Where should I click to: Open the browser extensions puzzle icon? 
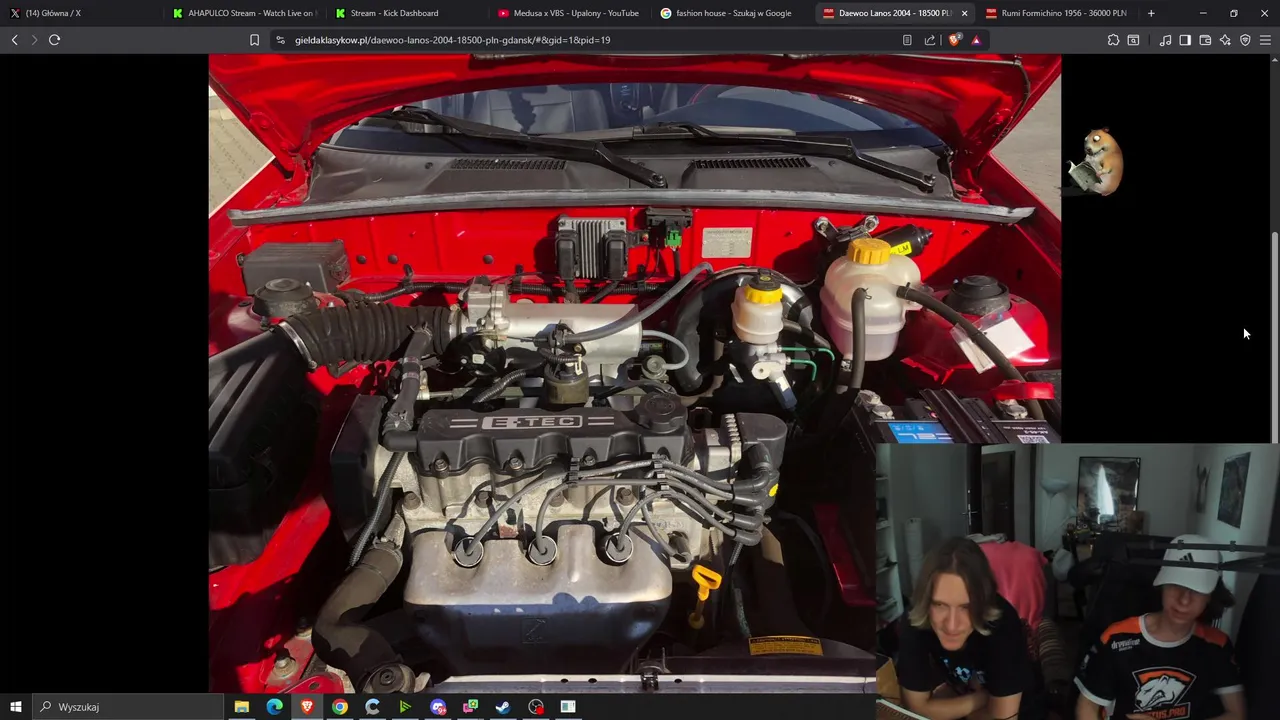click(x=1113, y=40)
